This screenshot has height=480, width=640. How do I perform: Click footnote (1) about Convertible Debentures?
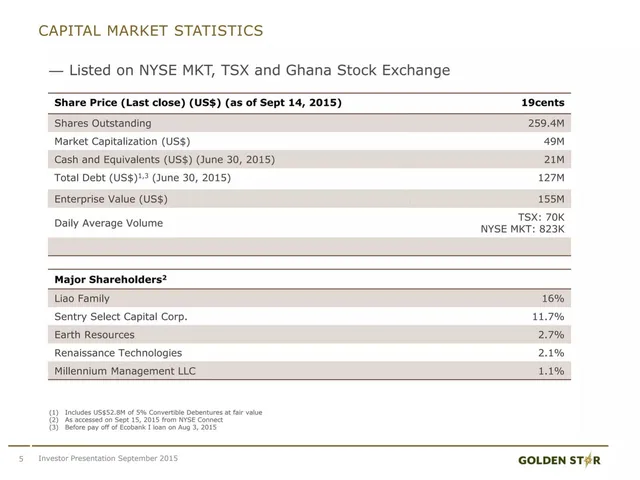click(x=156, y=412)
